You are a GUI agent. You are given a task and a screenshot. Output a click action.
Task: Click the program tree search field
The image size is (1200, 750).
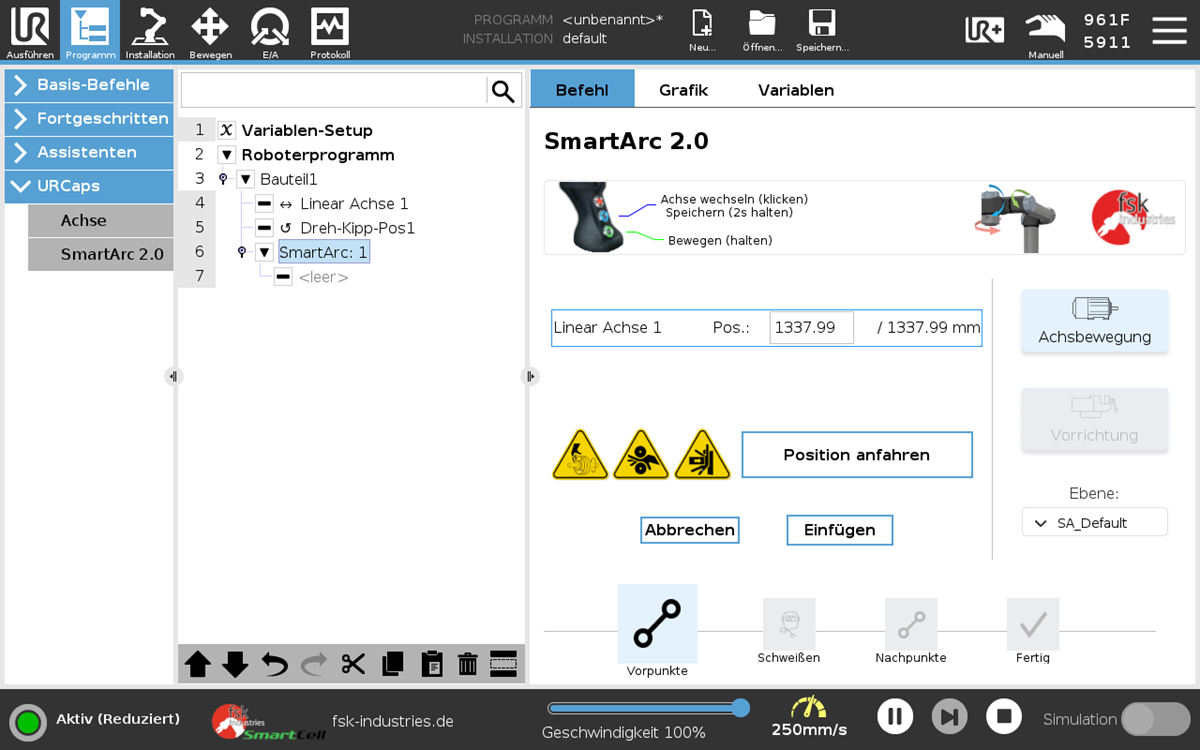[x=334, y=91]
